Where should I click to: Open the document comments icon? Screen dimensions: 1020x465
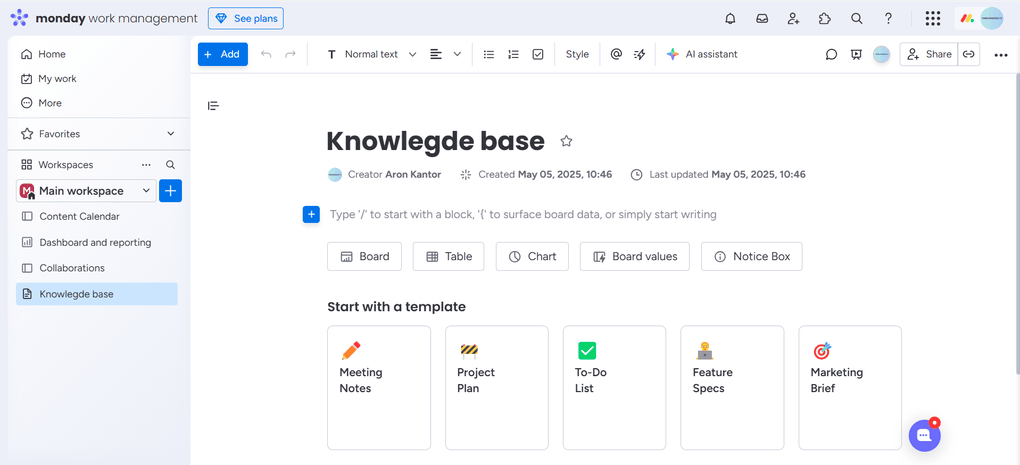tap(831, 55)
